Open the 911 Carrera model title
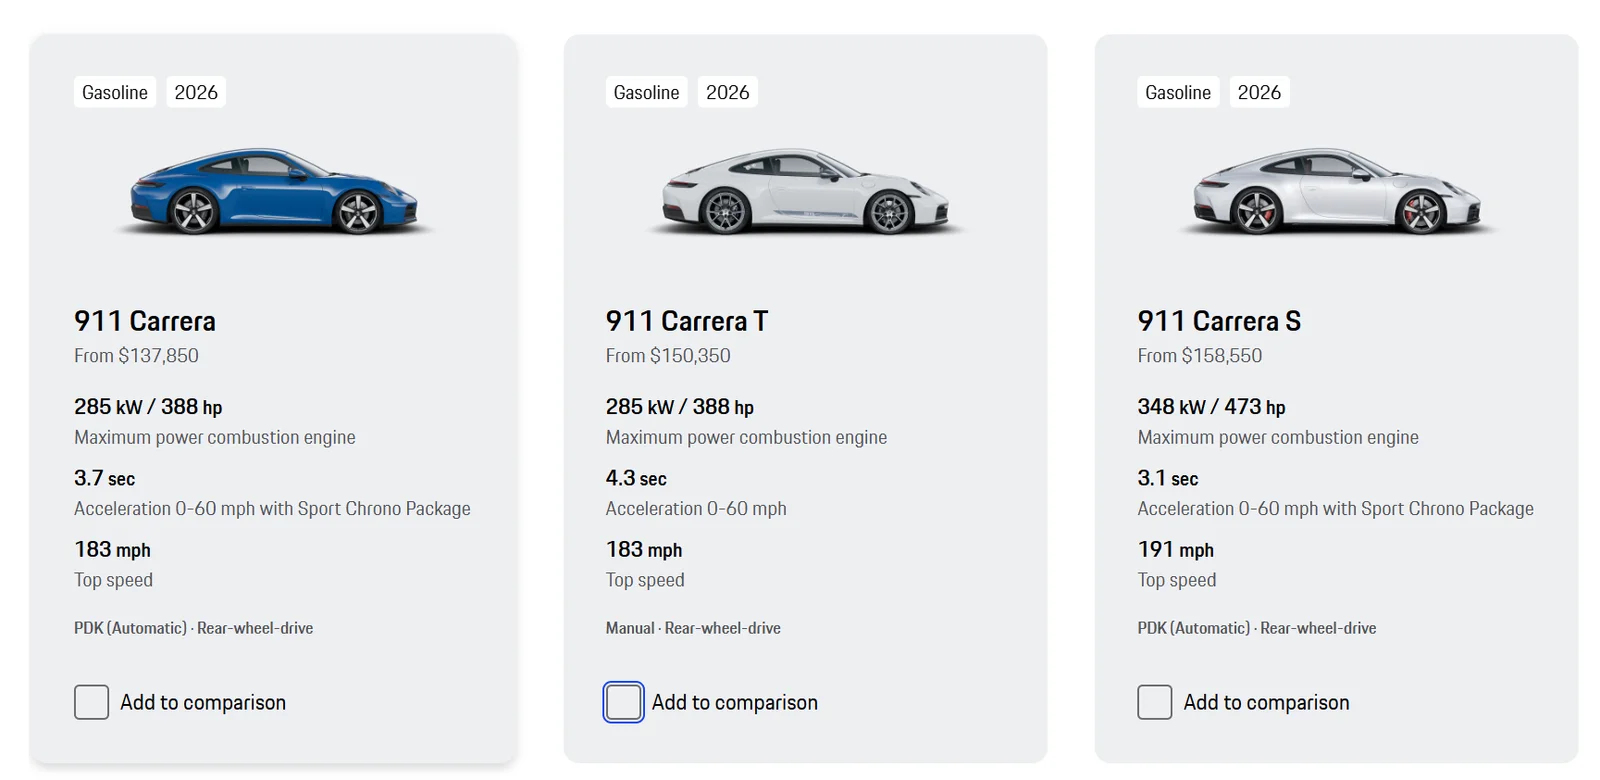The height and width of the screenshot is (780, 1600). coord(145,321)
